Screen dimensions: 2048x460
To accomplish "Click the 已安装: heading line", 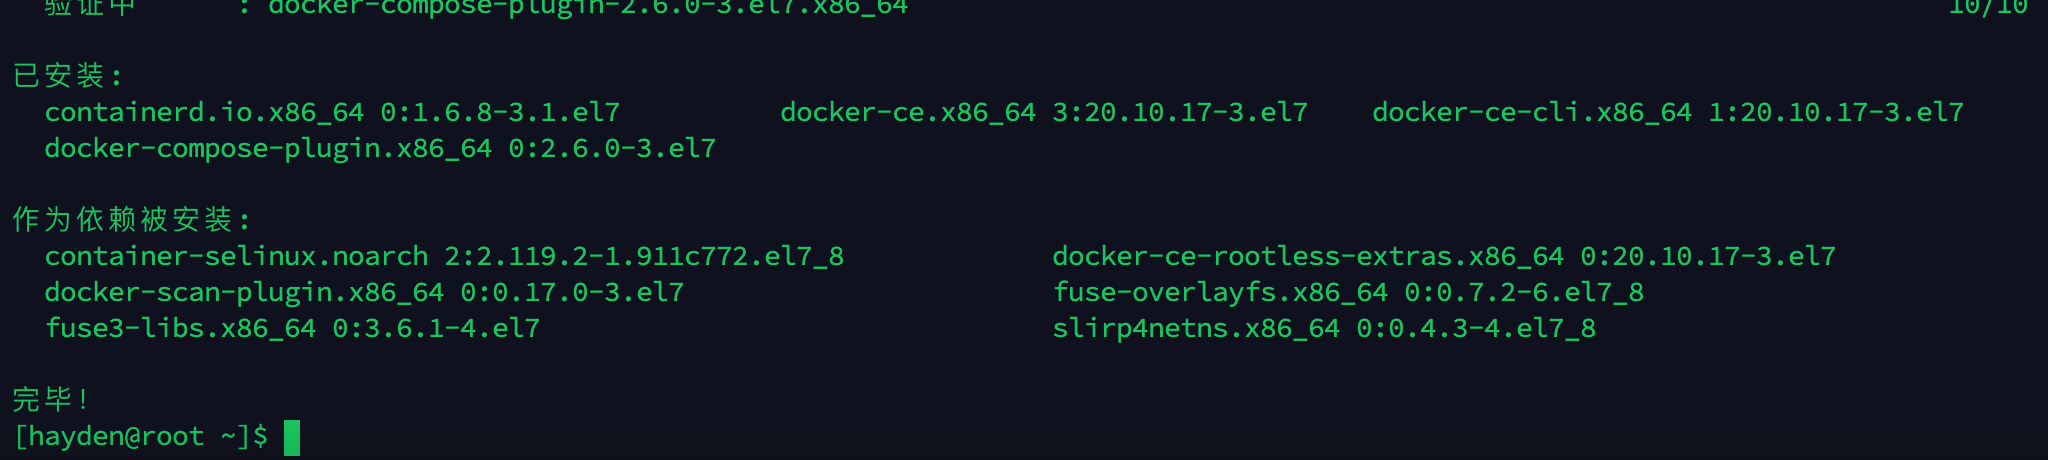I will 67,76.
